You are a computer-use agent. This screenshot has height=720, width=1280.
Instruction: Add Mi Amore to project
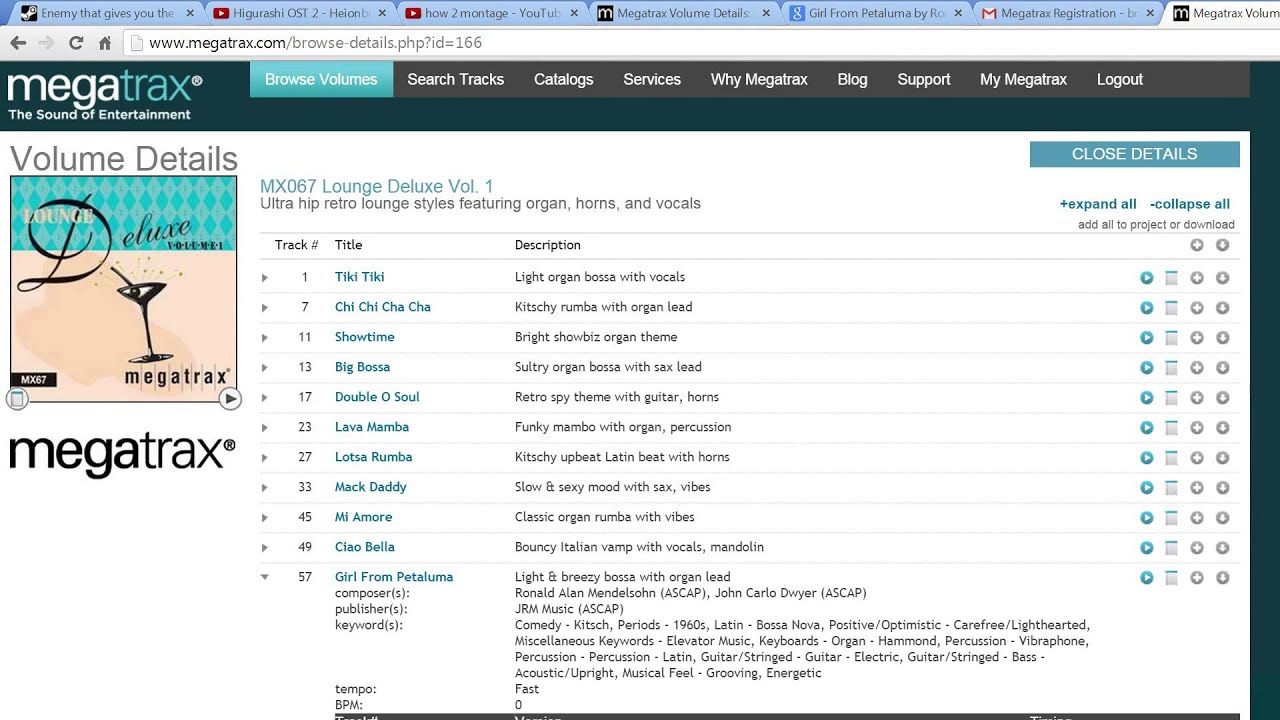[x=1197, y=518]
